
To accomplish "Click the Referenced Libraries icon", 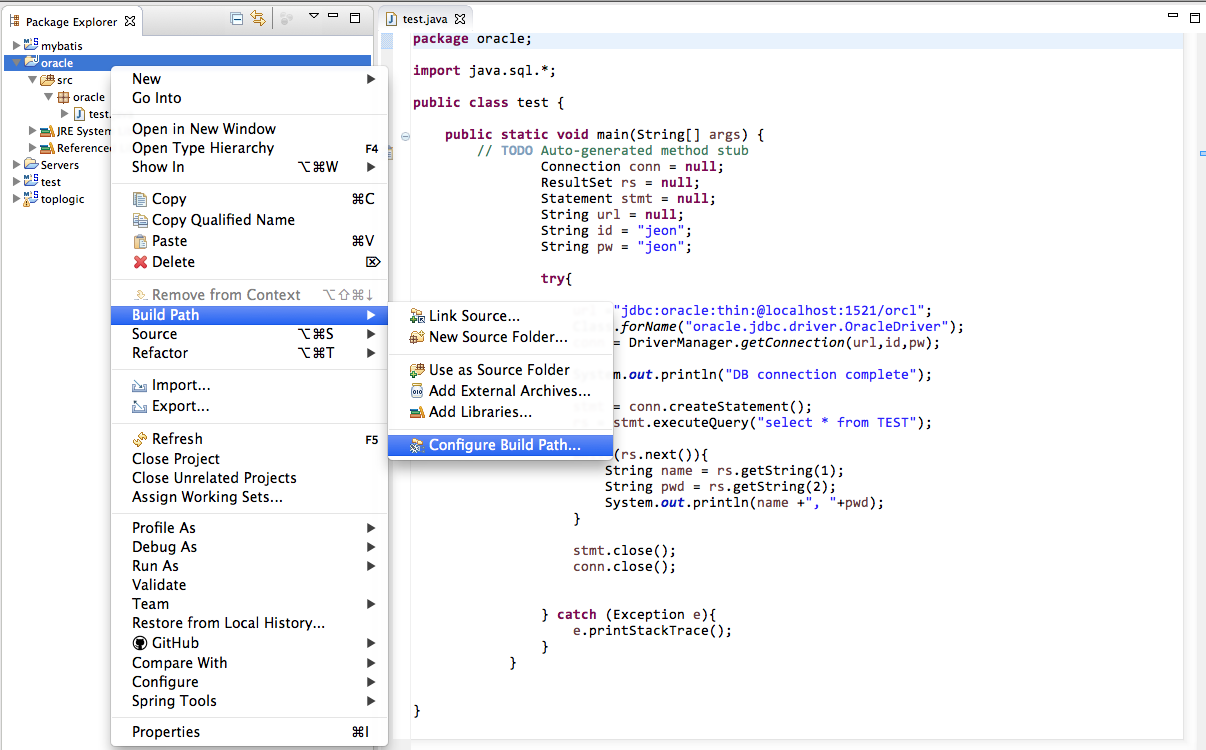I will pos(47,148).
